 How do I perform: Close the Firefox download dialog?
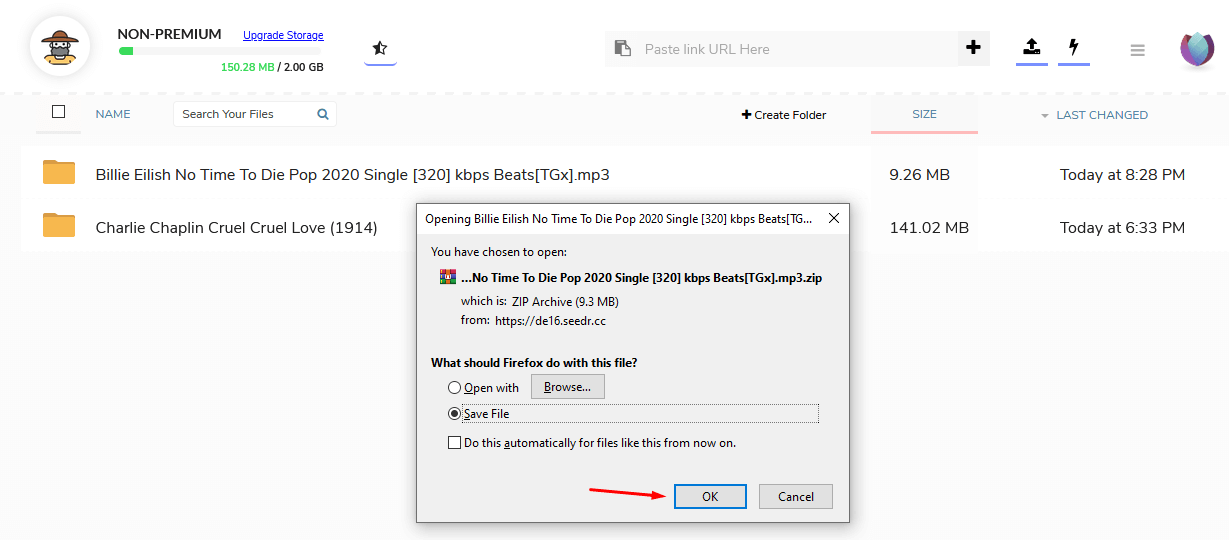pyautogui.click(x=834, y=218)
